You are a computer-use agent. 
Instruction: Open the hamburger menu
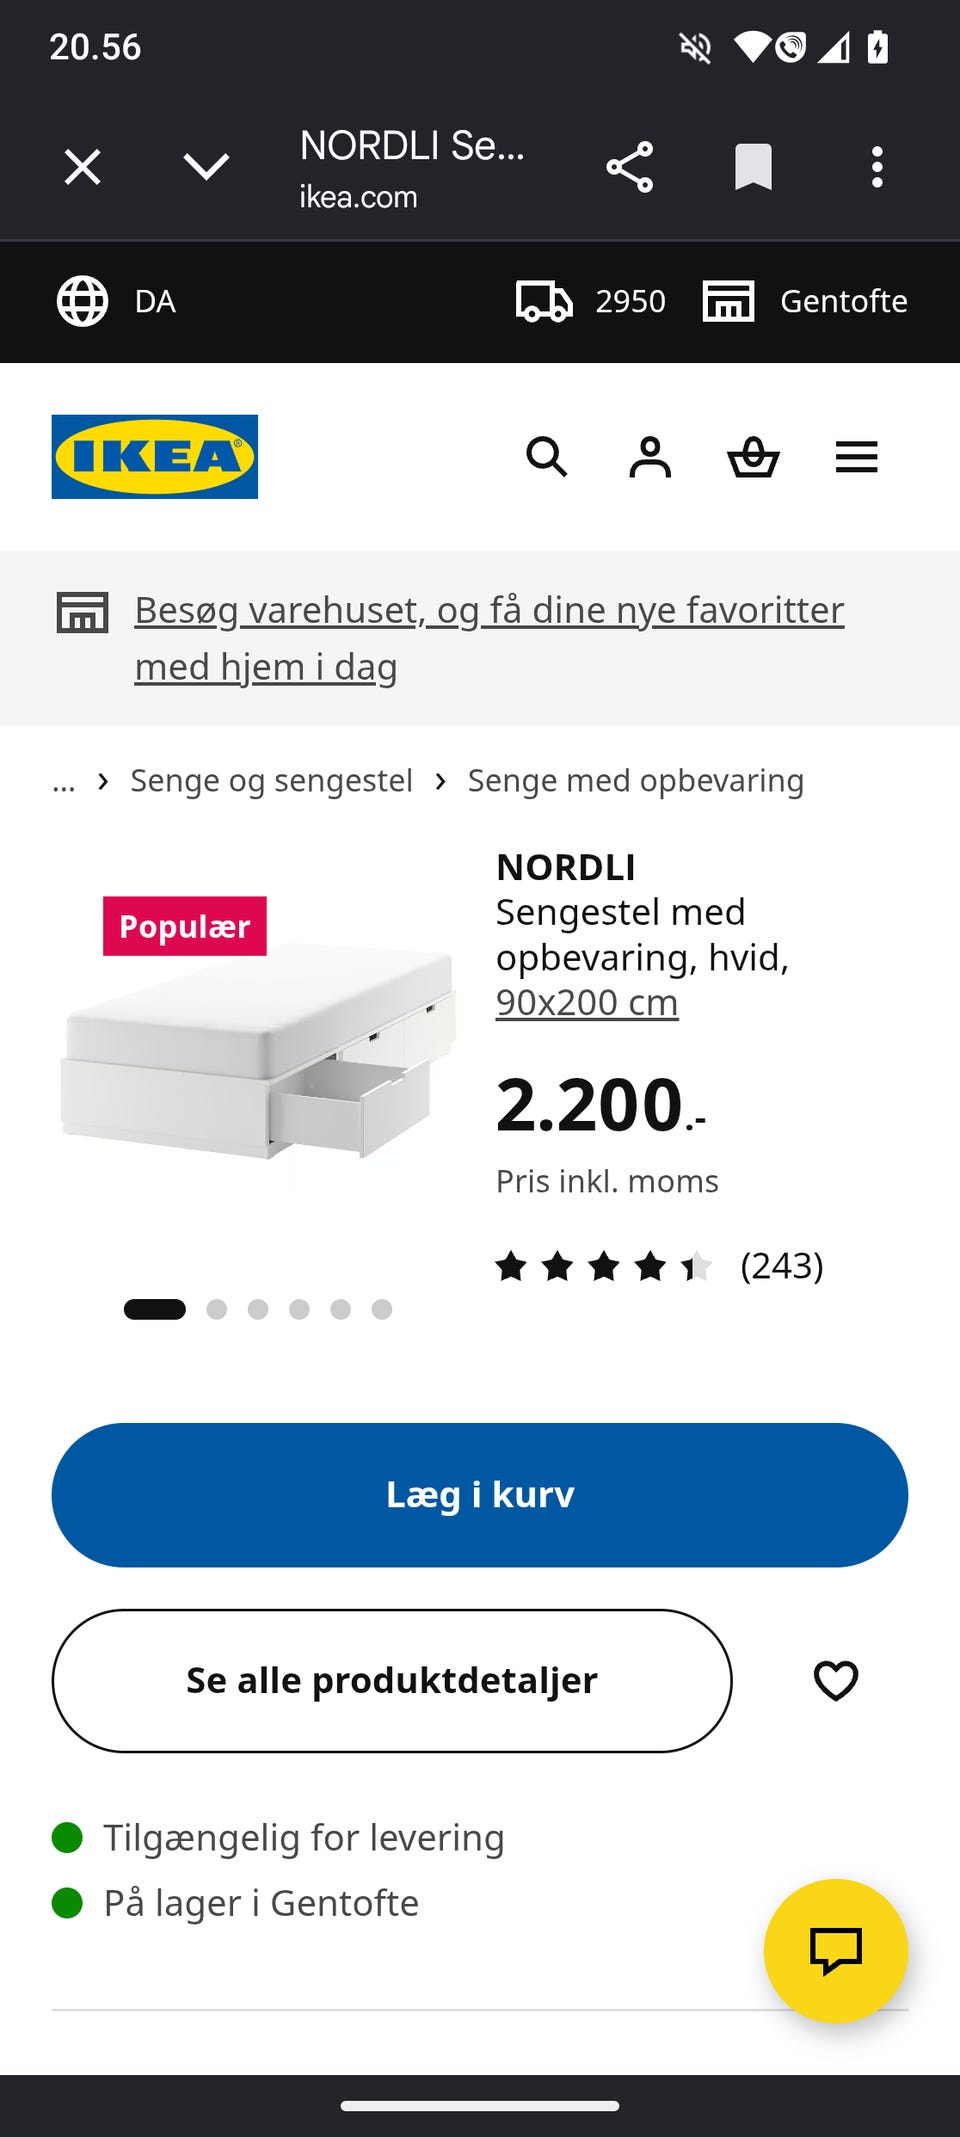pyautogui.click(x=857, y=457)
